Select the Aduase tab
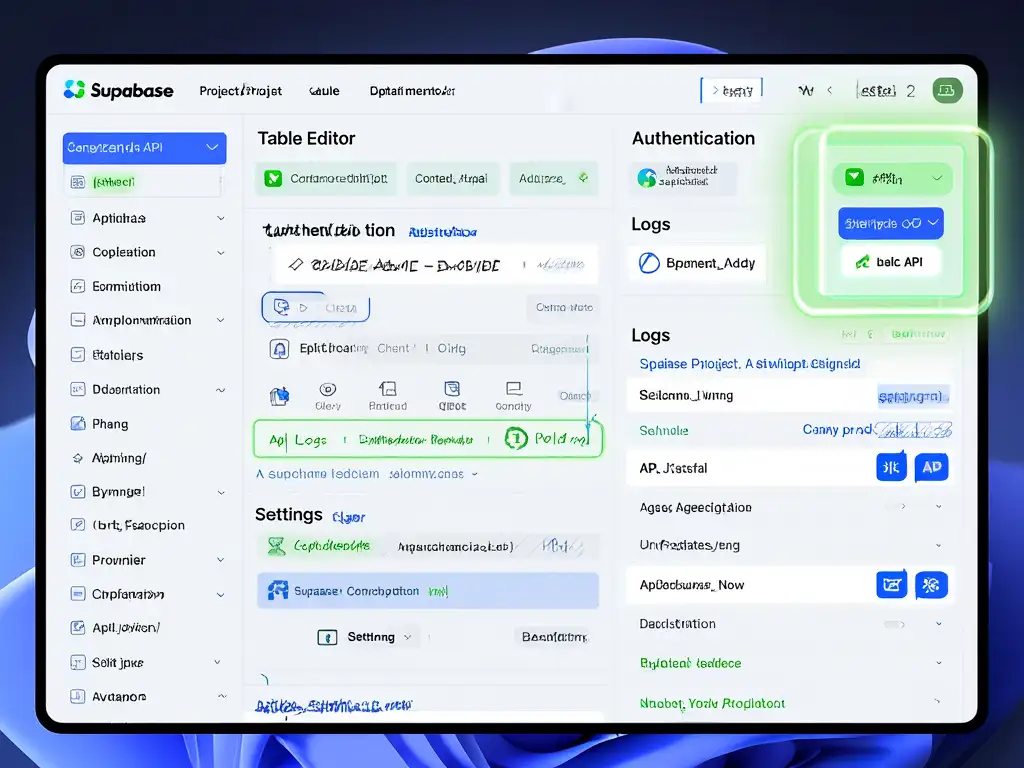The width and height of the screenshot is (1024, 768). 554,178
